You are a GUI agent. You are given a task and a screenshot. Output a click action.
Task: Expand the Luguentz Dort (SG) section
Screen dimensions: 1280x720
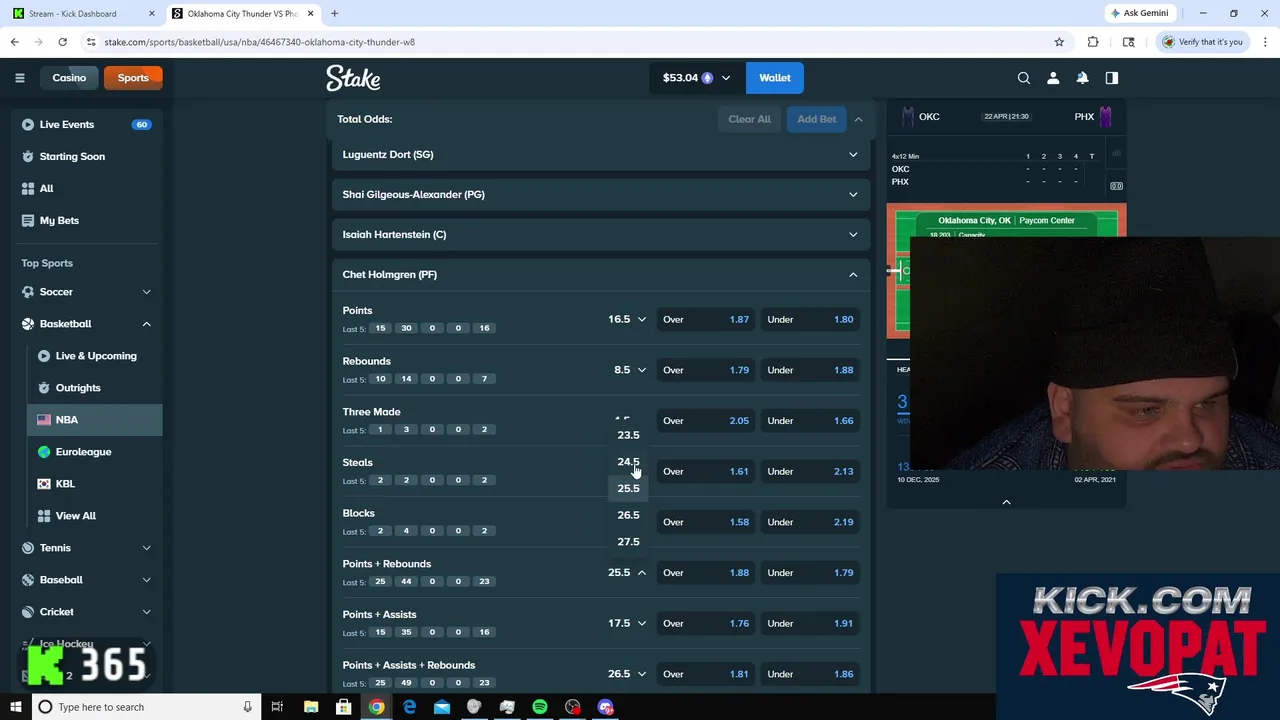click(x=600, y=154)
